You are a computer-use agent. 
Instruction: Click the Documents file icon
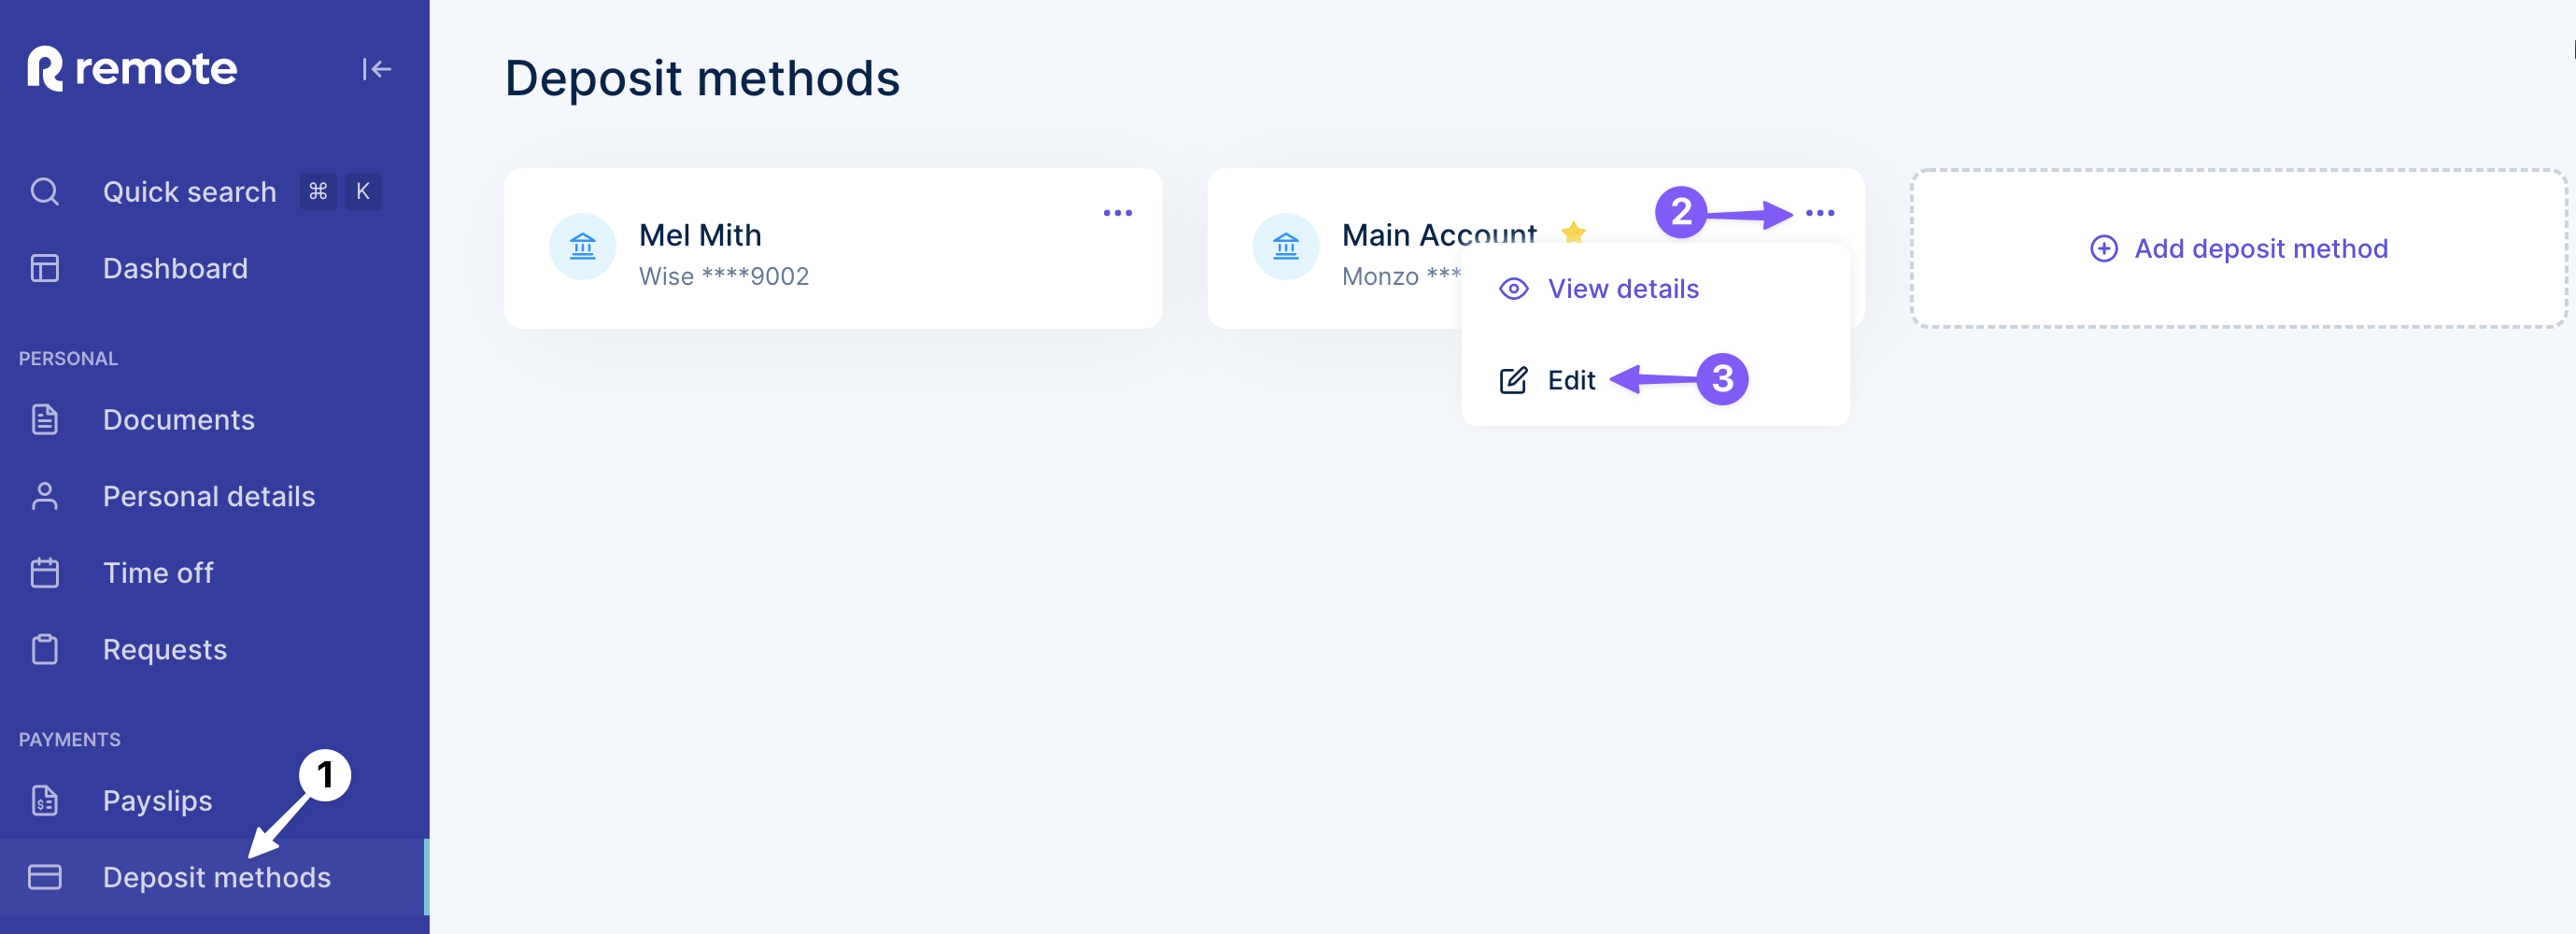pos(45,420)
